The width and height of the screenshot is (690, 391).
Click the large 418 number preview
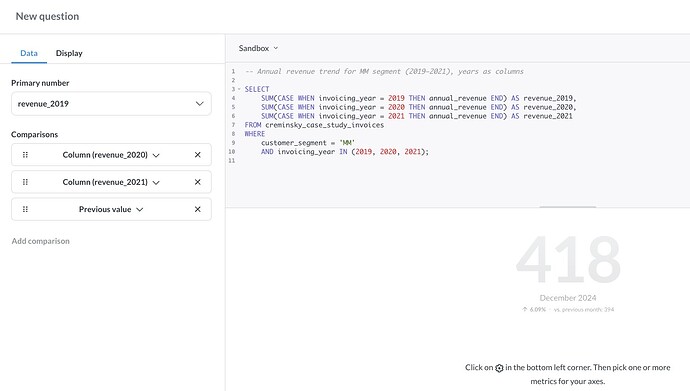coord(568,260)
